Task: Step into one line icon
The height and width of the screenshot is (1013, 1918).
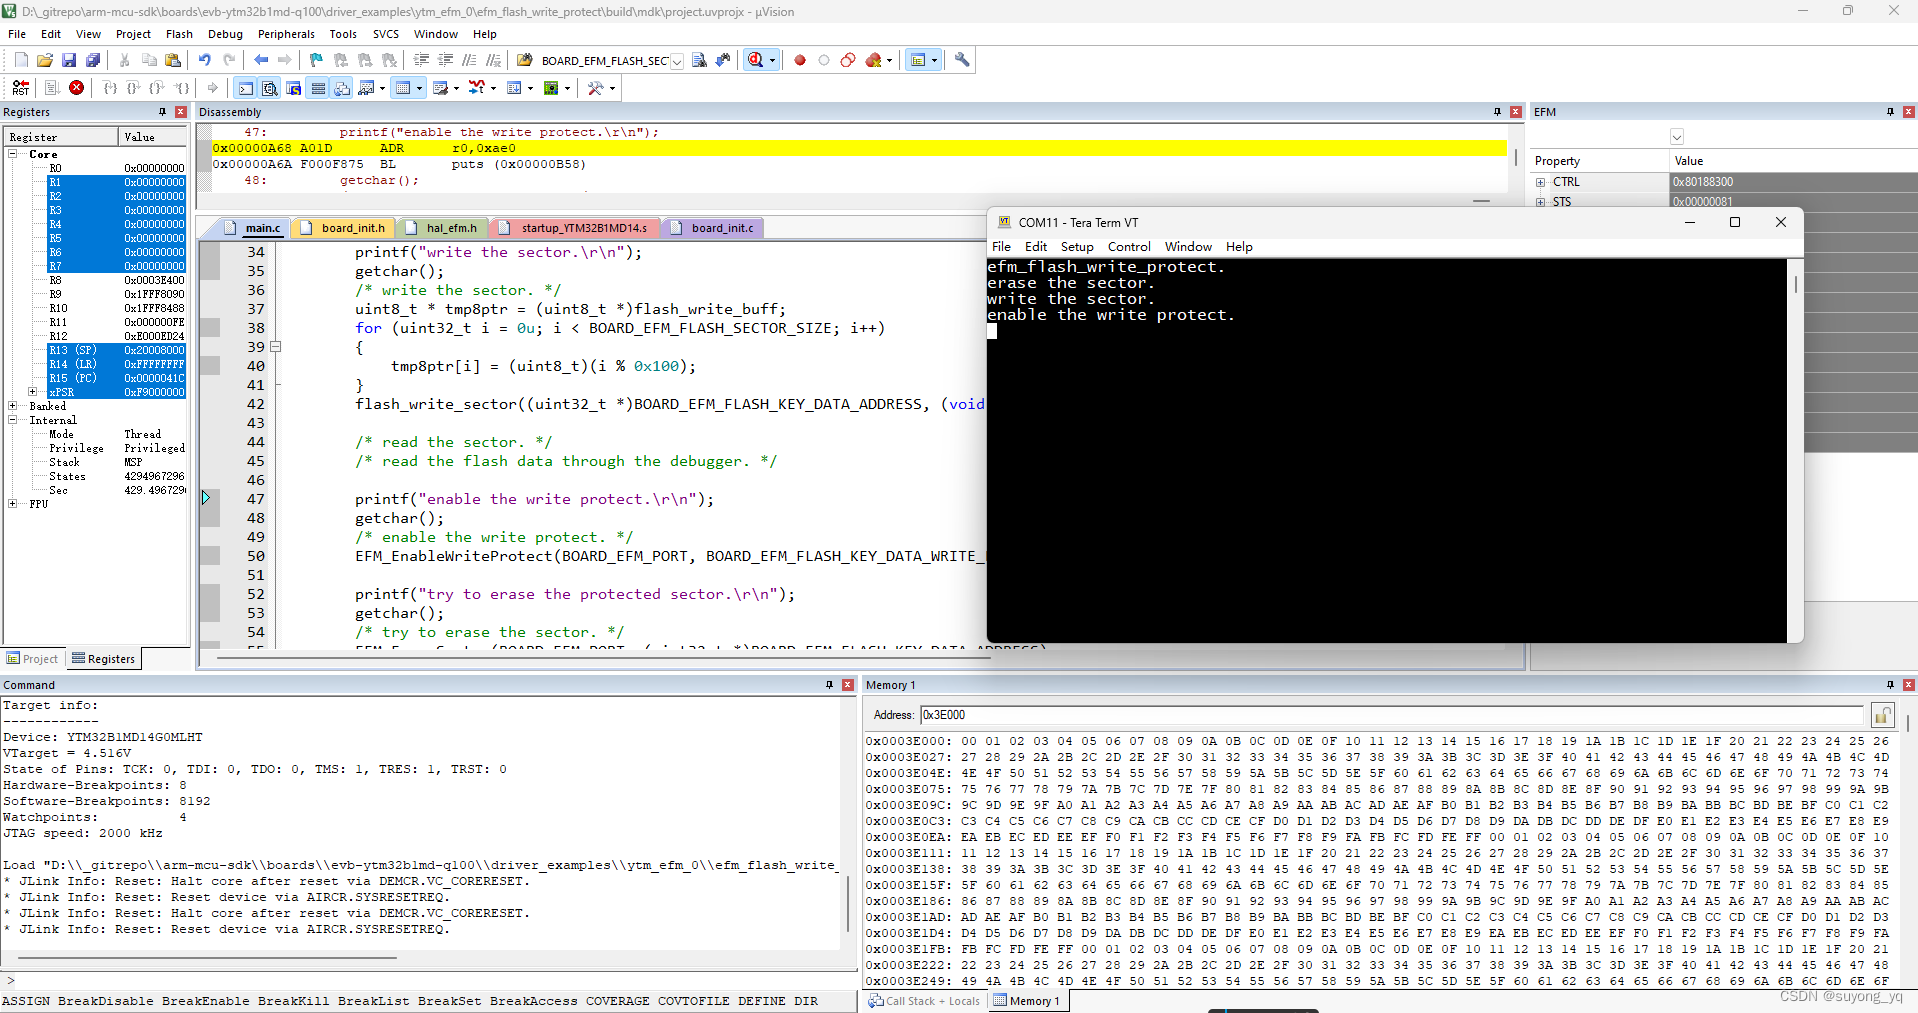Action: click(x=110, y=88)
